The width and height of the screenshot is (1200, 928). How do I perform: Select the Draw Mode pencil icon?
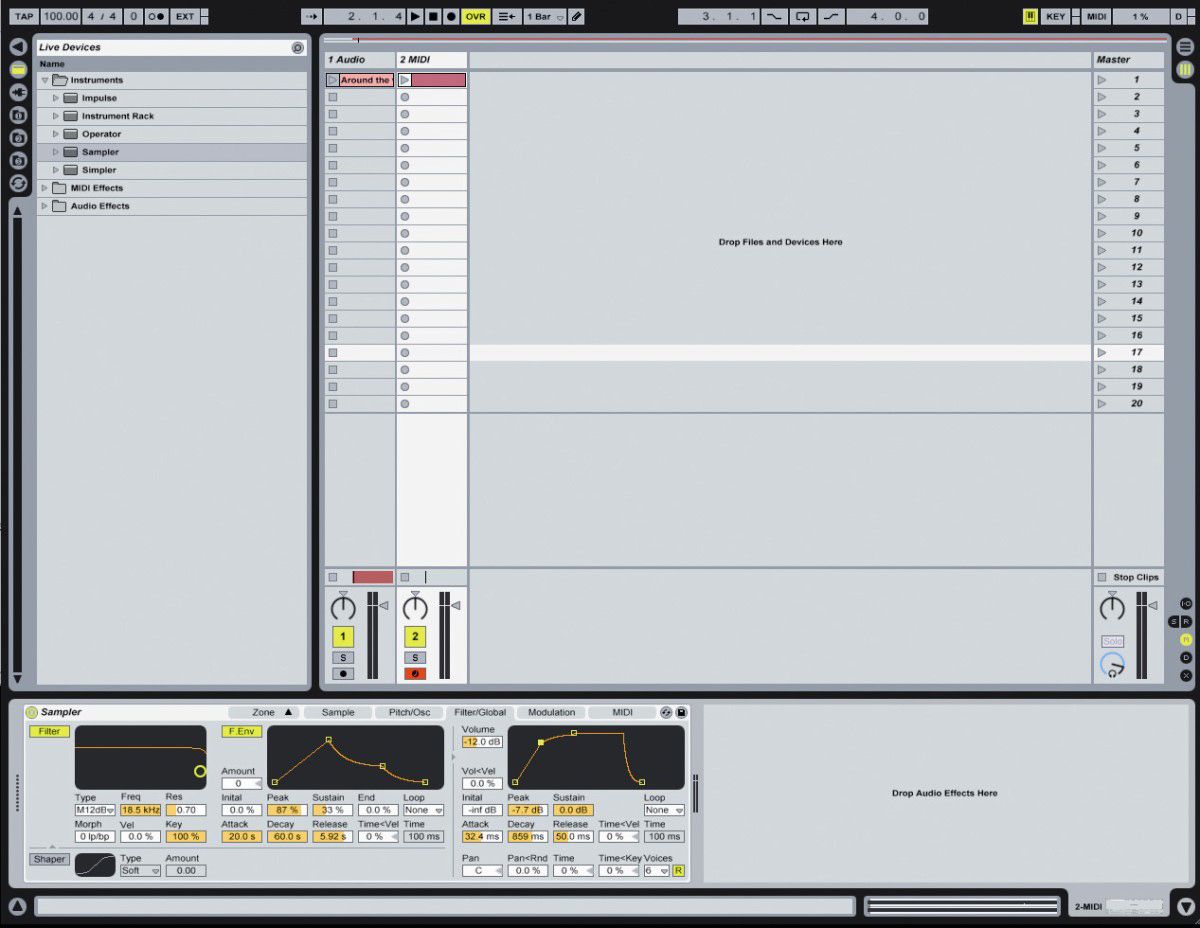click(577, 16)
